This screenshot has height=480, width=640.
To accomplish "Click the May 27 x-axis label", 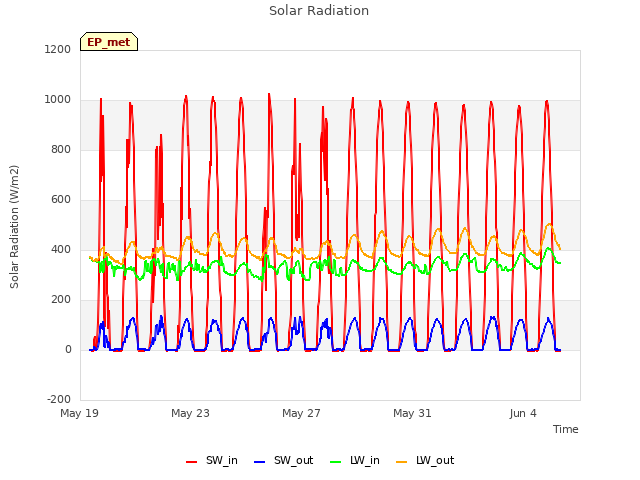I will click(301, 413).
